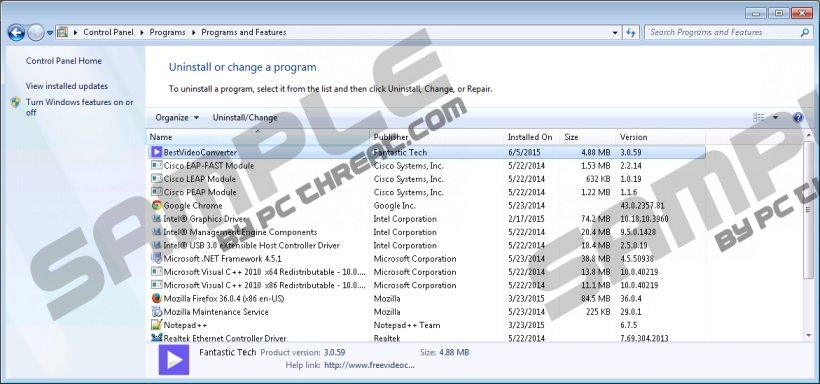Click the list scrollbar up arrow
The width and height of the screenshot is (820, 384).
tap(808, 136)
